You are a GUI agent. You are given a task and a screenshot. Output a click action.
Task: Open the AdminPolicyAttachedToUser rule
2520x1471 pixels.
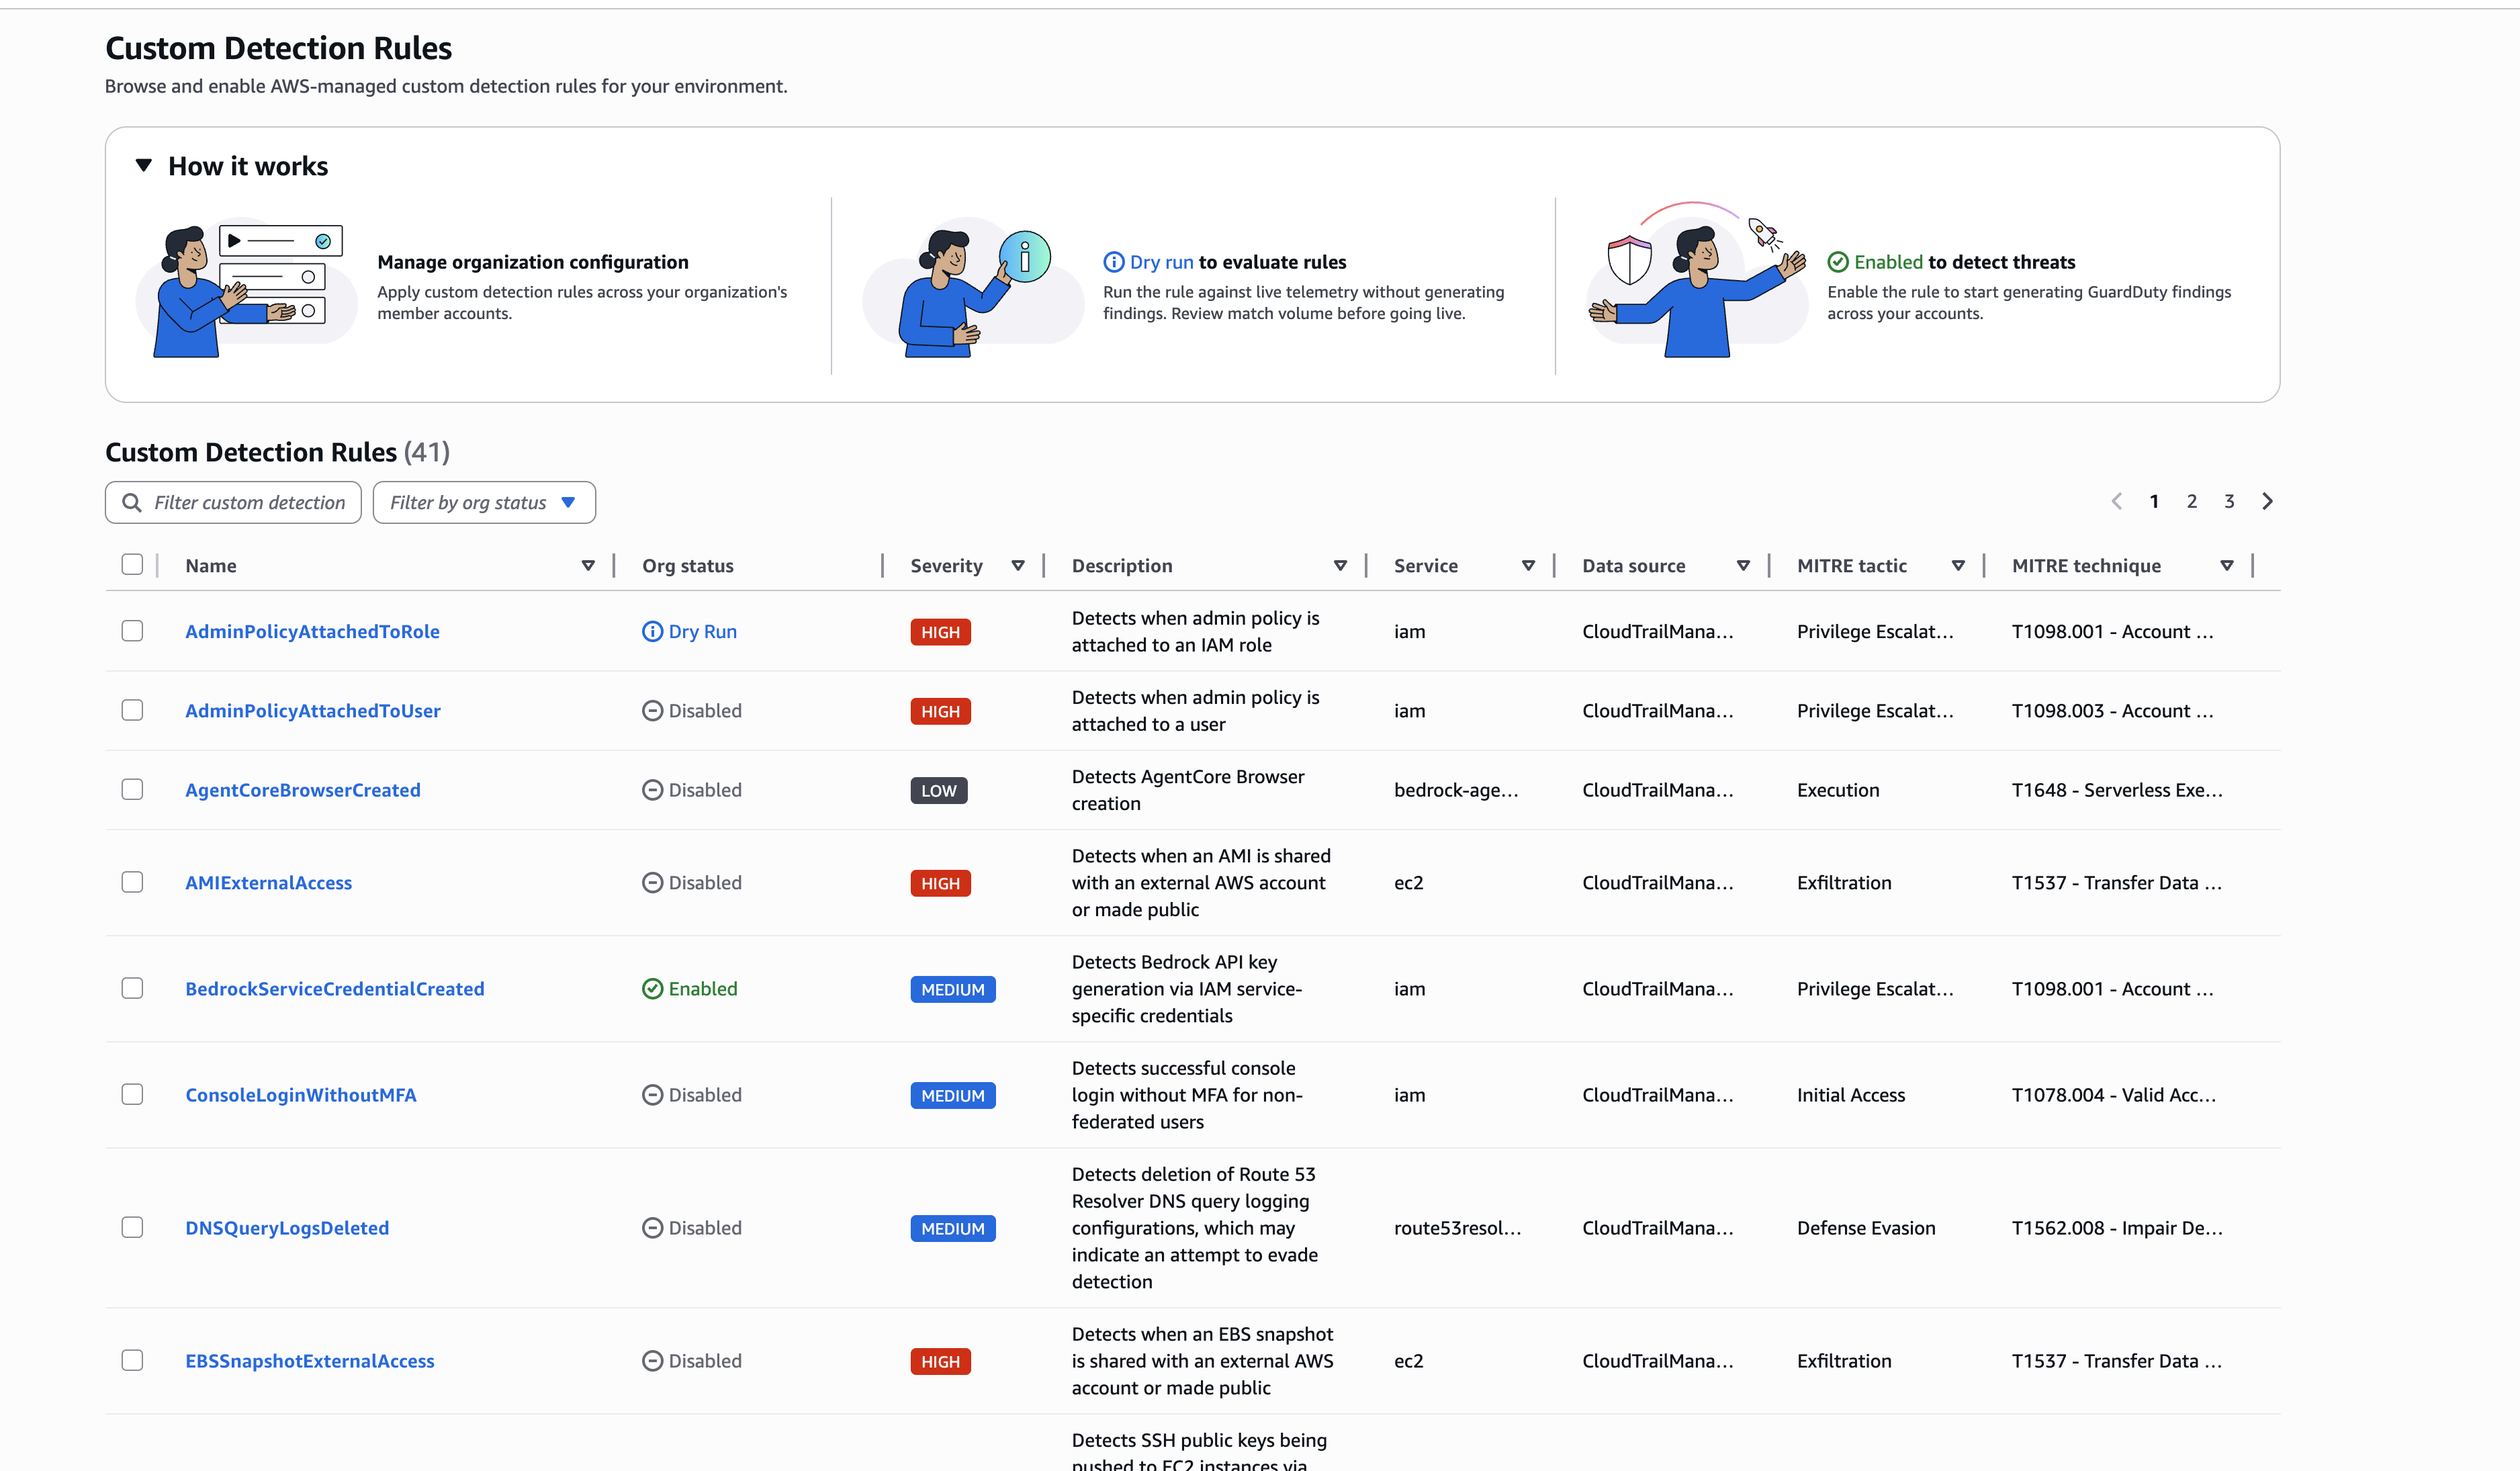point(313,711)
